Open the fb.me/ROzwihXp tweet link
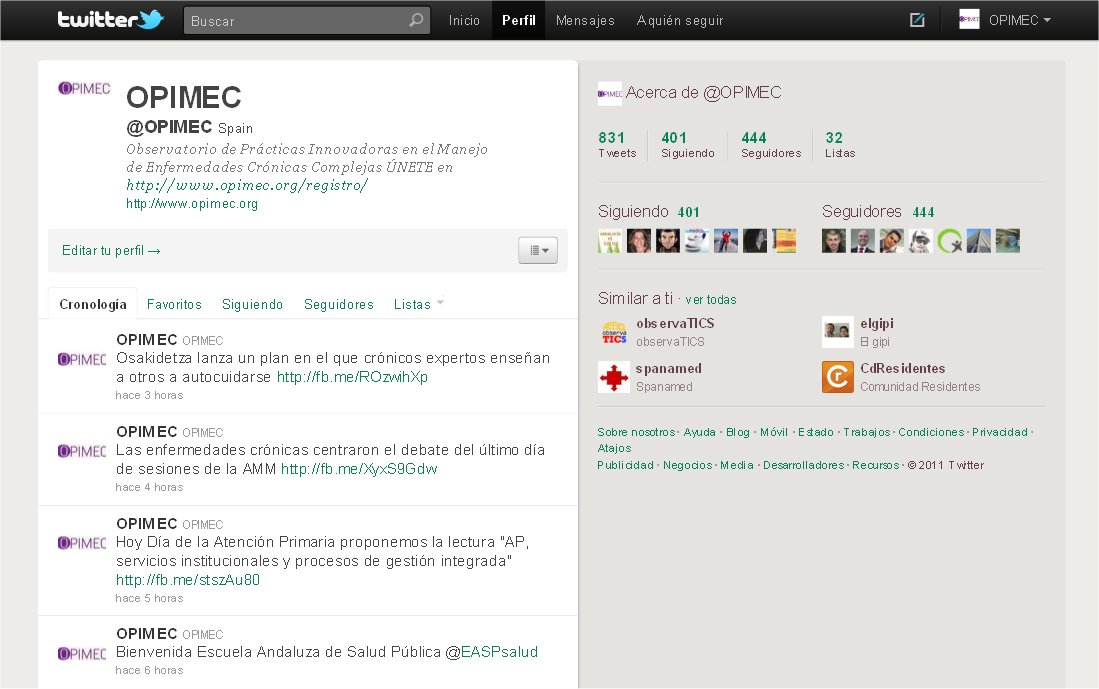 352,377
